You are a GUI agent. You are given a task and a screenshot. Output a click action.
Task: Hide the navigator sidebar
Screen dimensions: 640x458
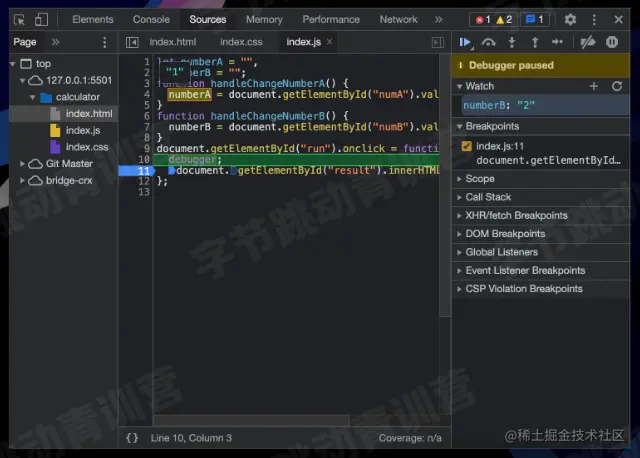click(x=132, y=42)
